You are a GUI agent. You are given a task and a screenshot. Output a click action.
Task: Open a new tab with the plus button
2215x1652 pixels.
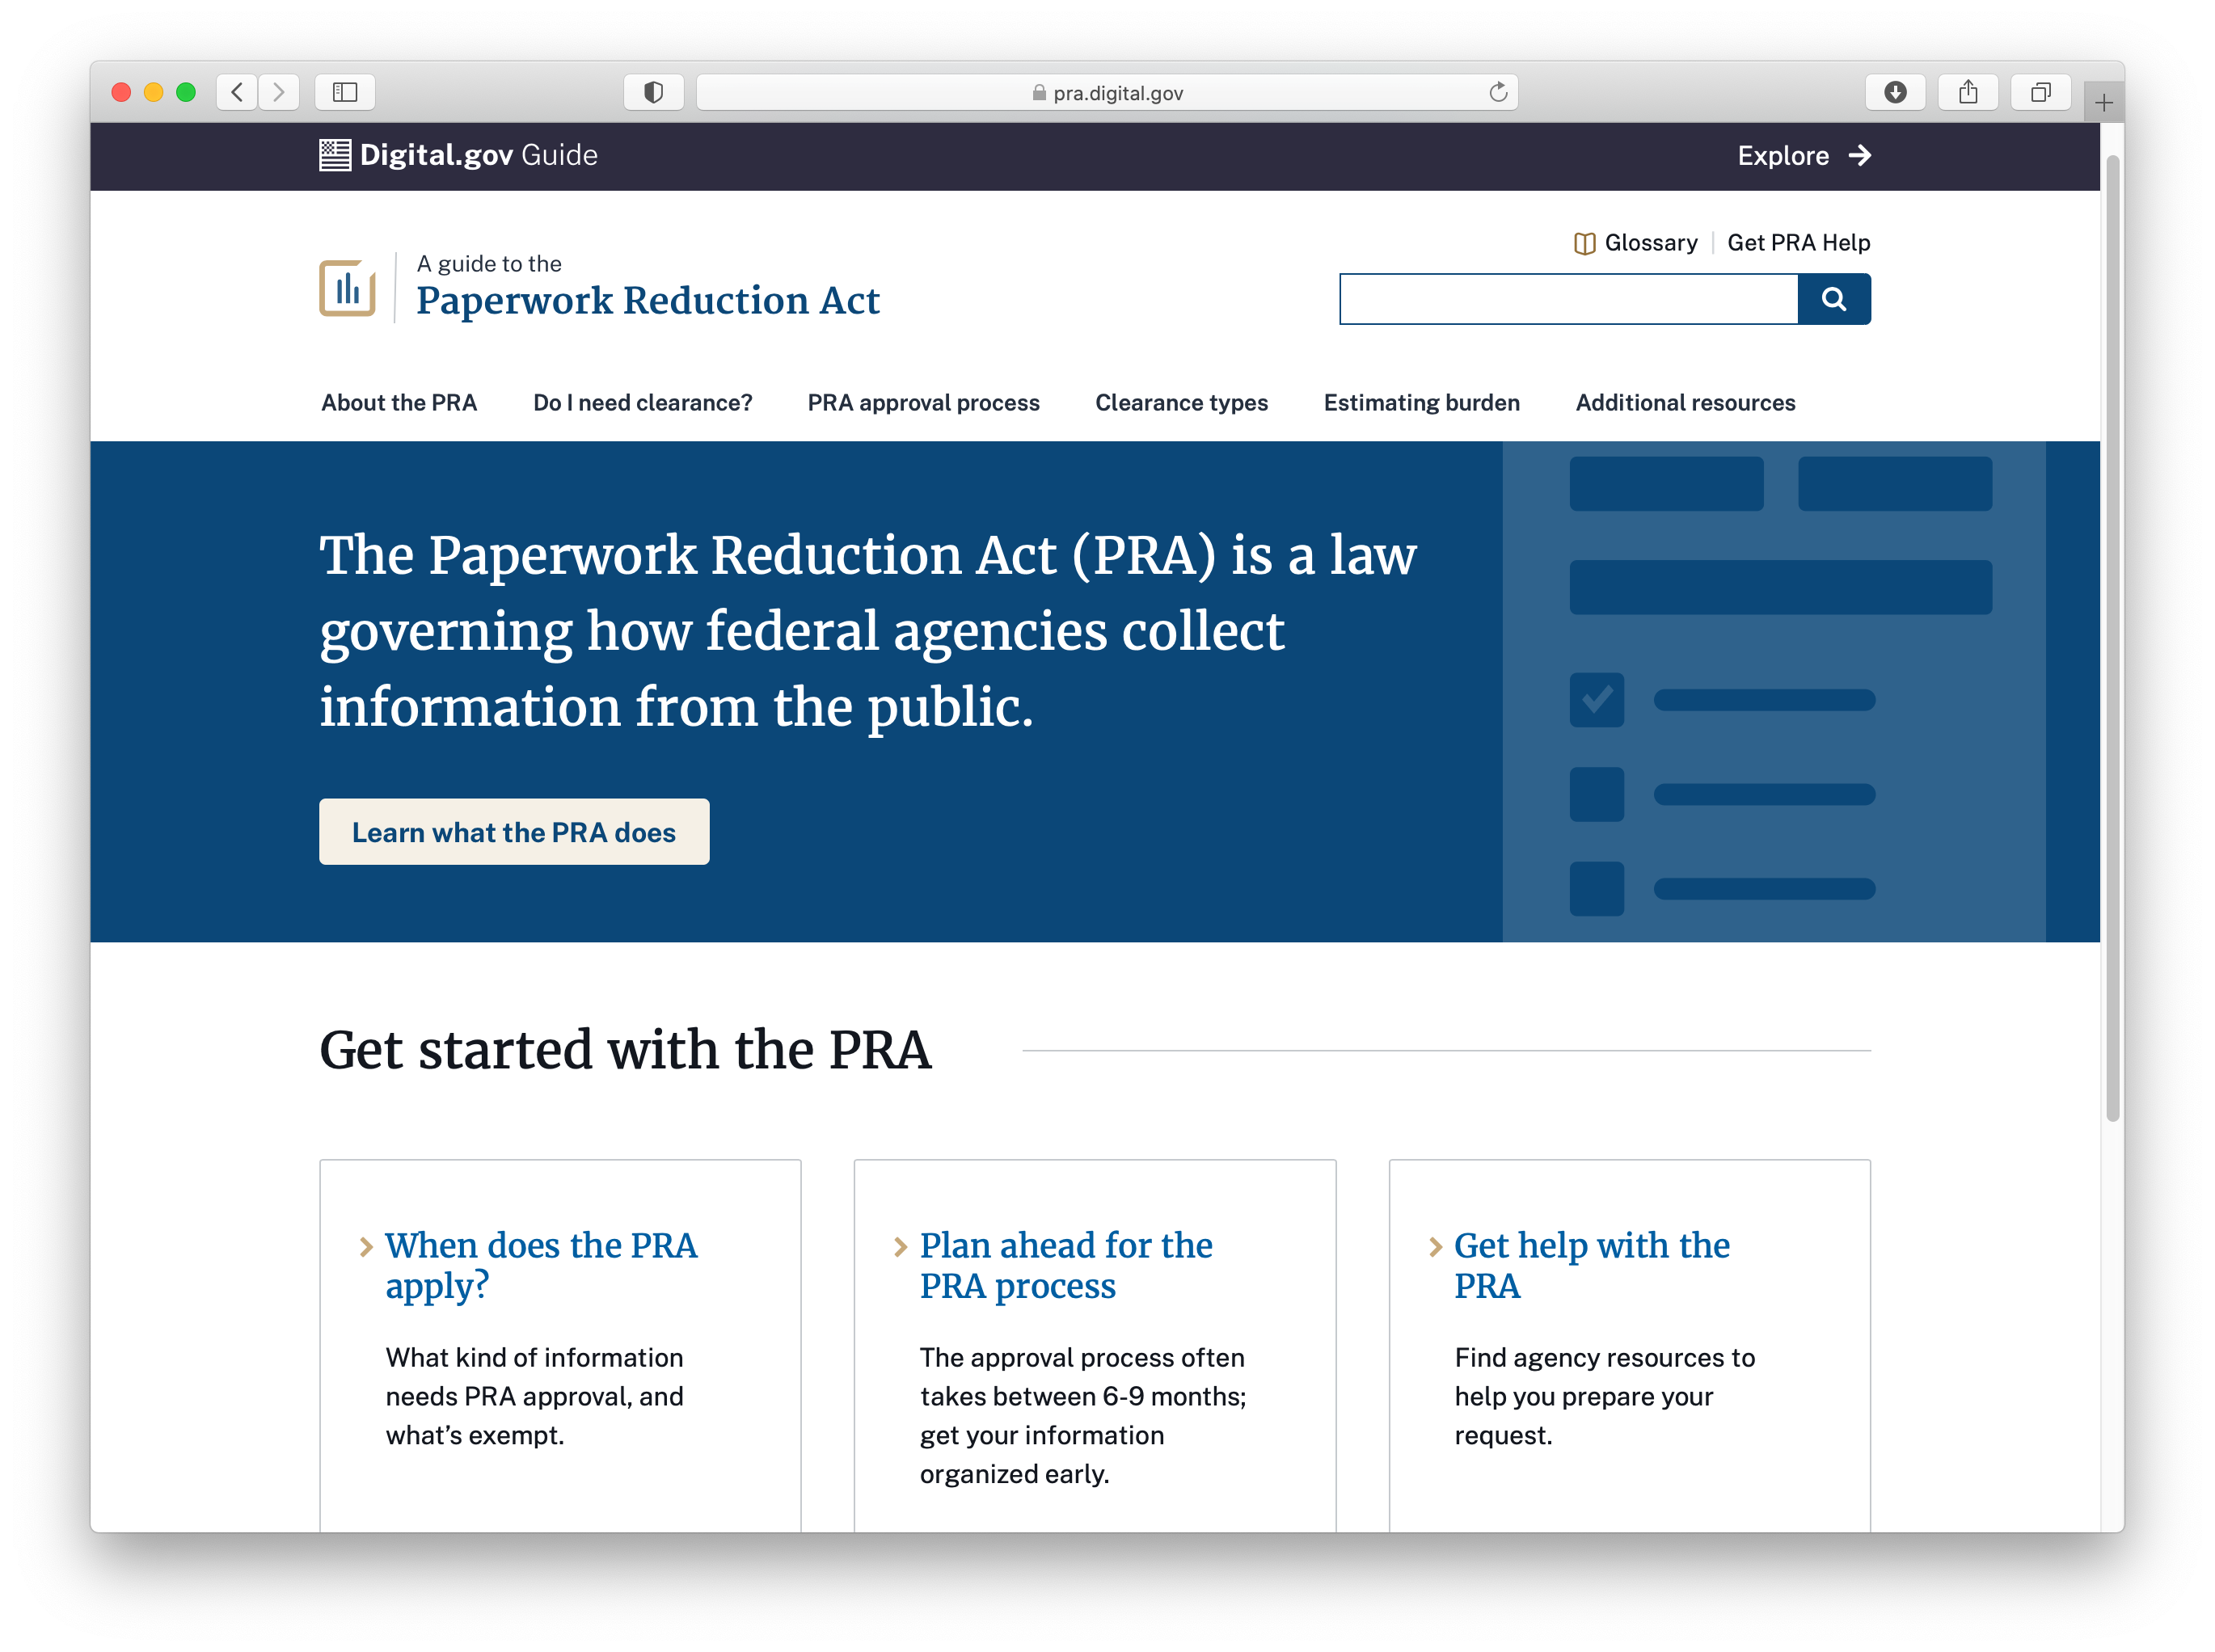click(2103, 100)
